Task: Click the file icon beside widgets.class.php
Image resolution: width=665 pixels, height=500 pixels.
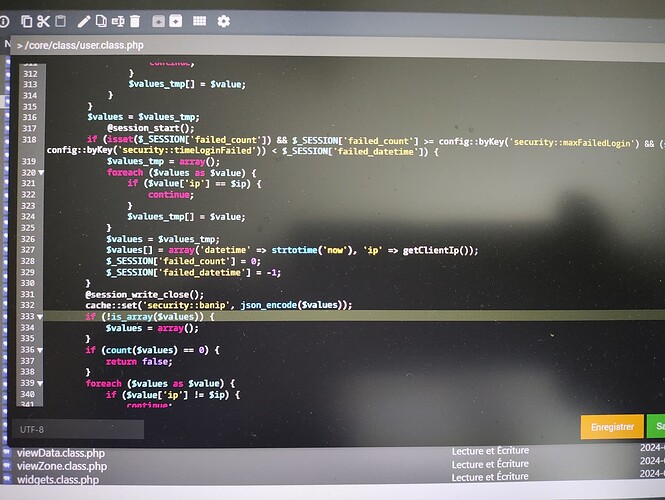Action: [x=7, y=478]
